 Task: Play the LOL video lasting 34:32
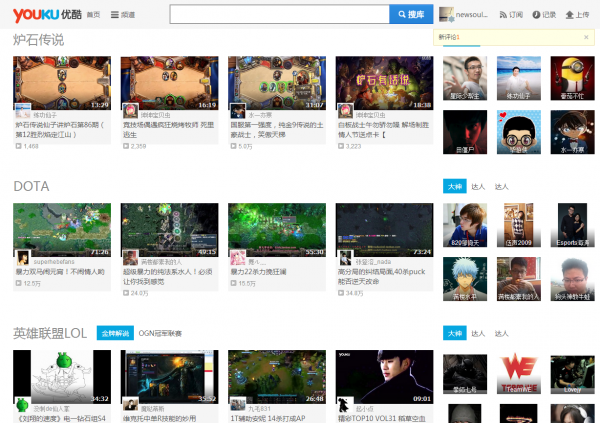point(62,377)
